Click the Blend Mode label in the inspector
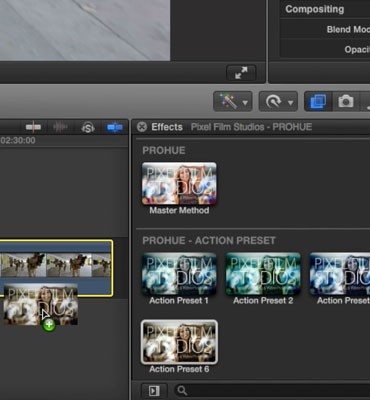The width and height of the screenshot is (370, 400). [348, 29]
